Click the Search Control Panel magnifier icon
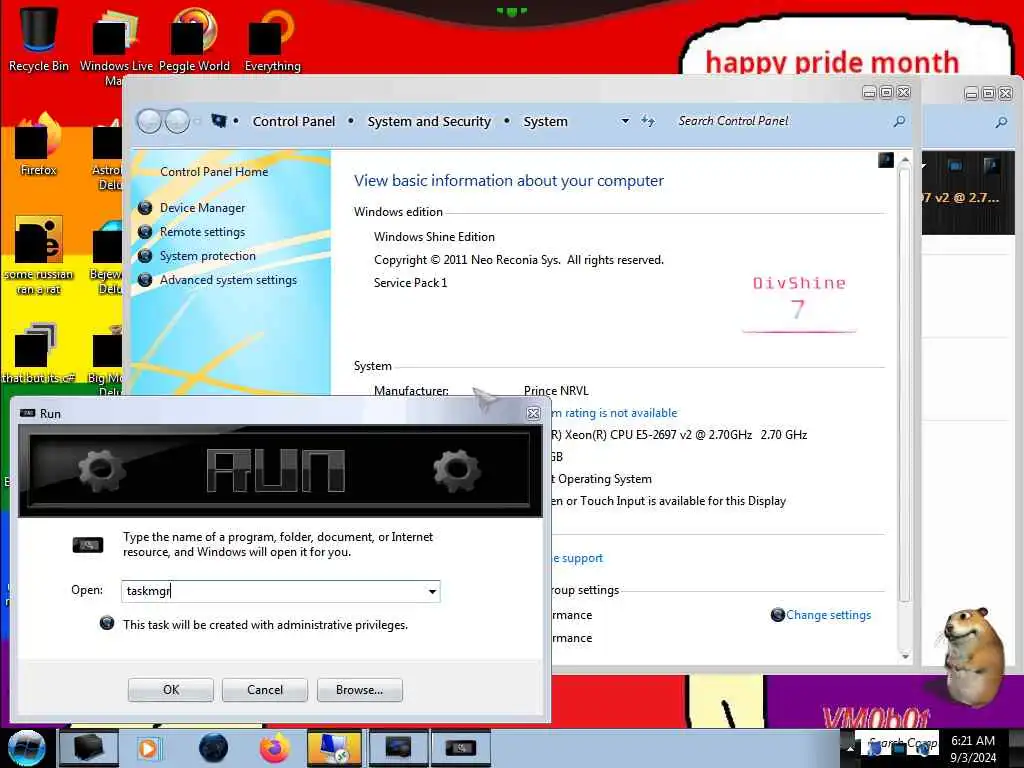 click(899, 121)
